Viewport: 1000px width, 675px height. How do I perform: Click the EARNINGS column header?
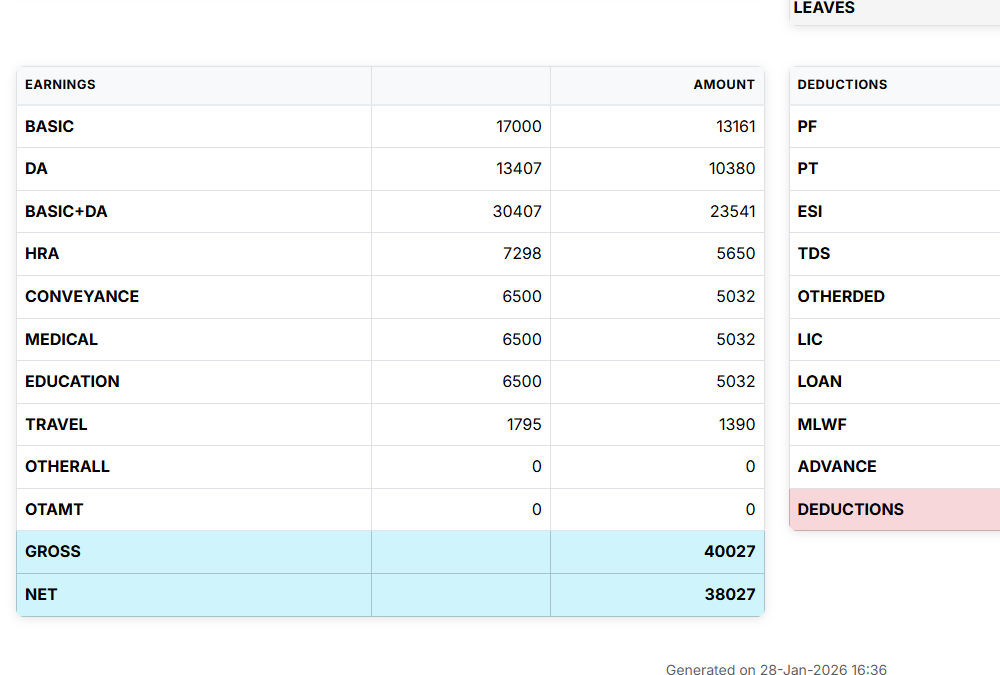pos(60,85)
